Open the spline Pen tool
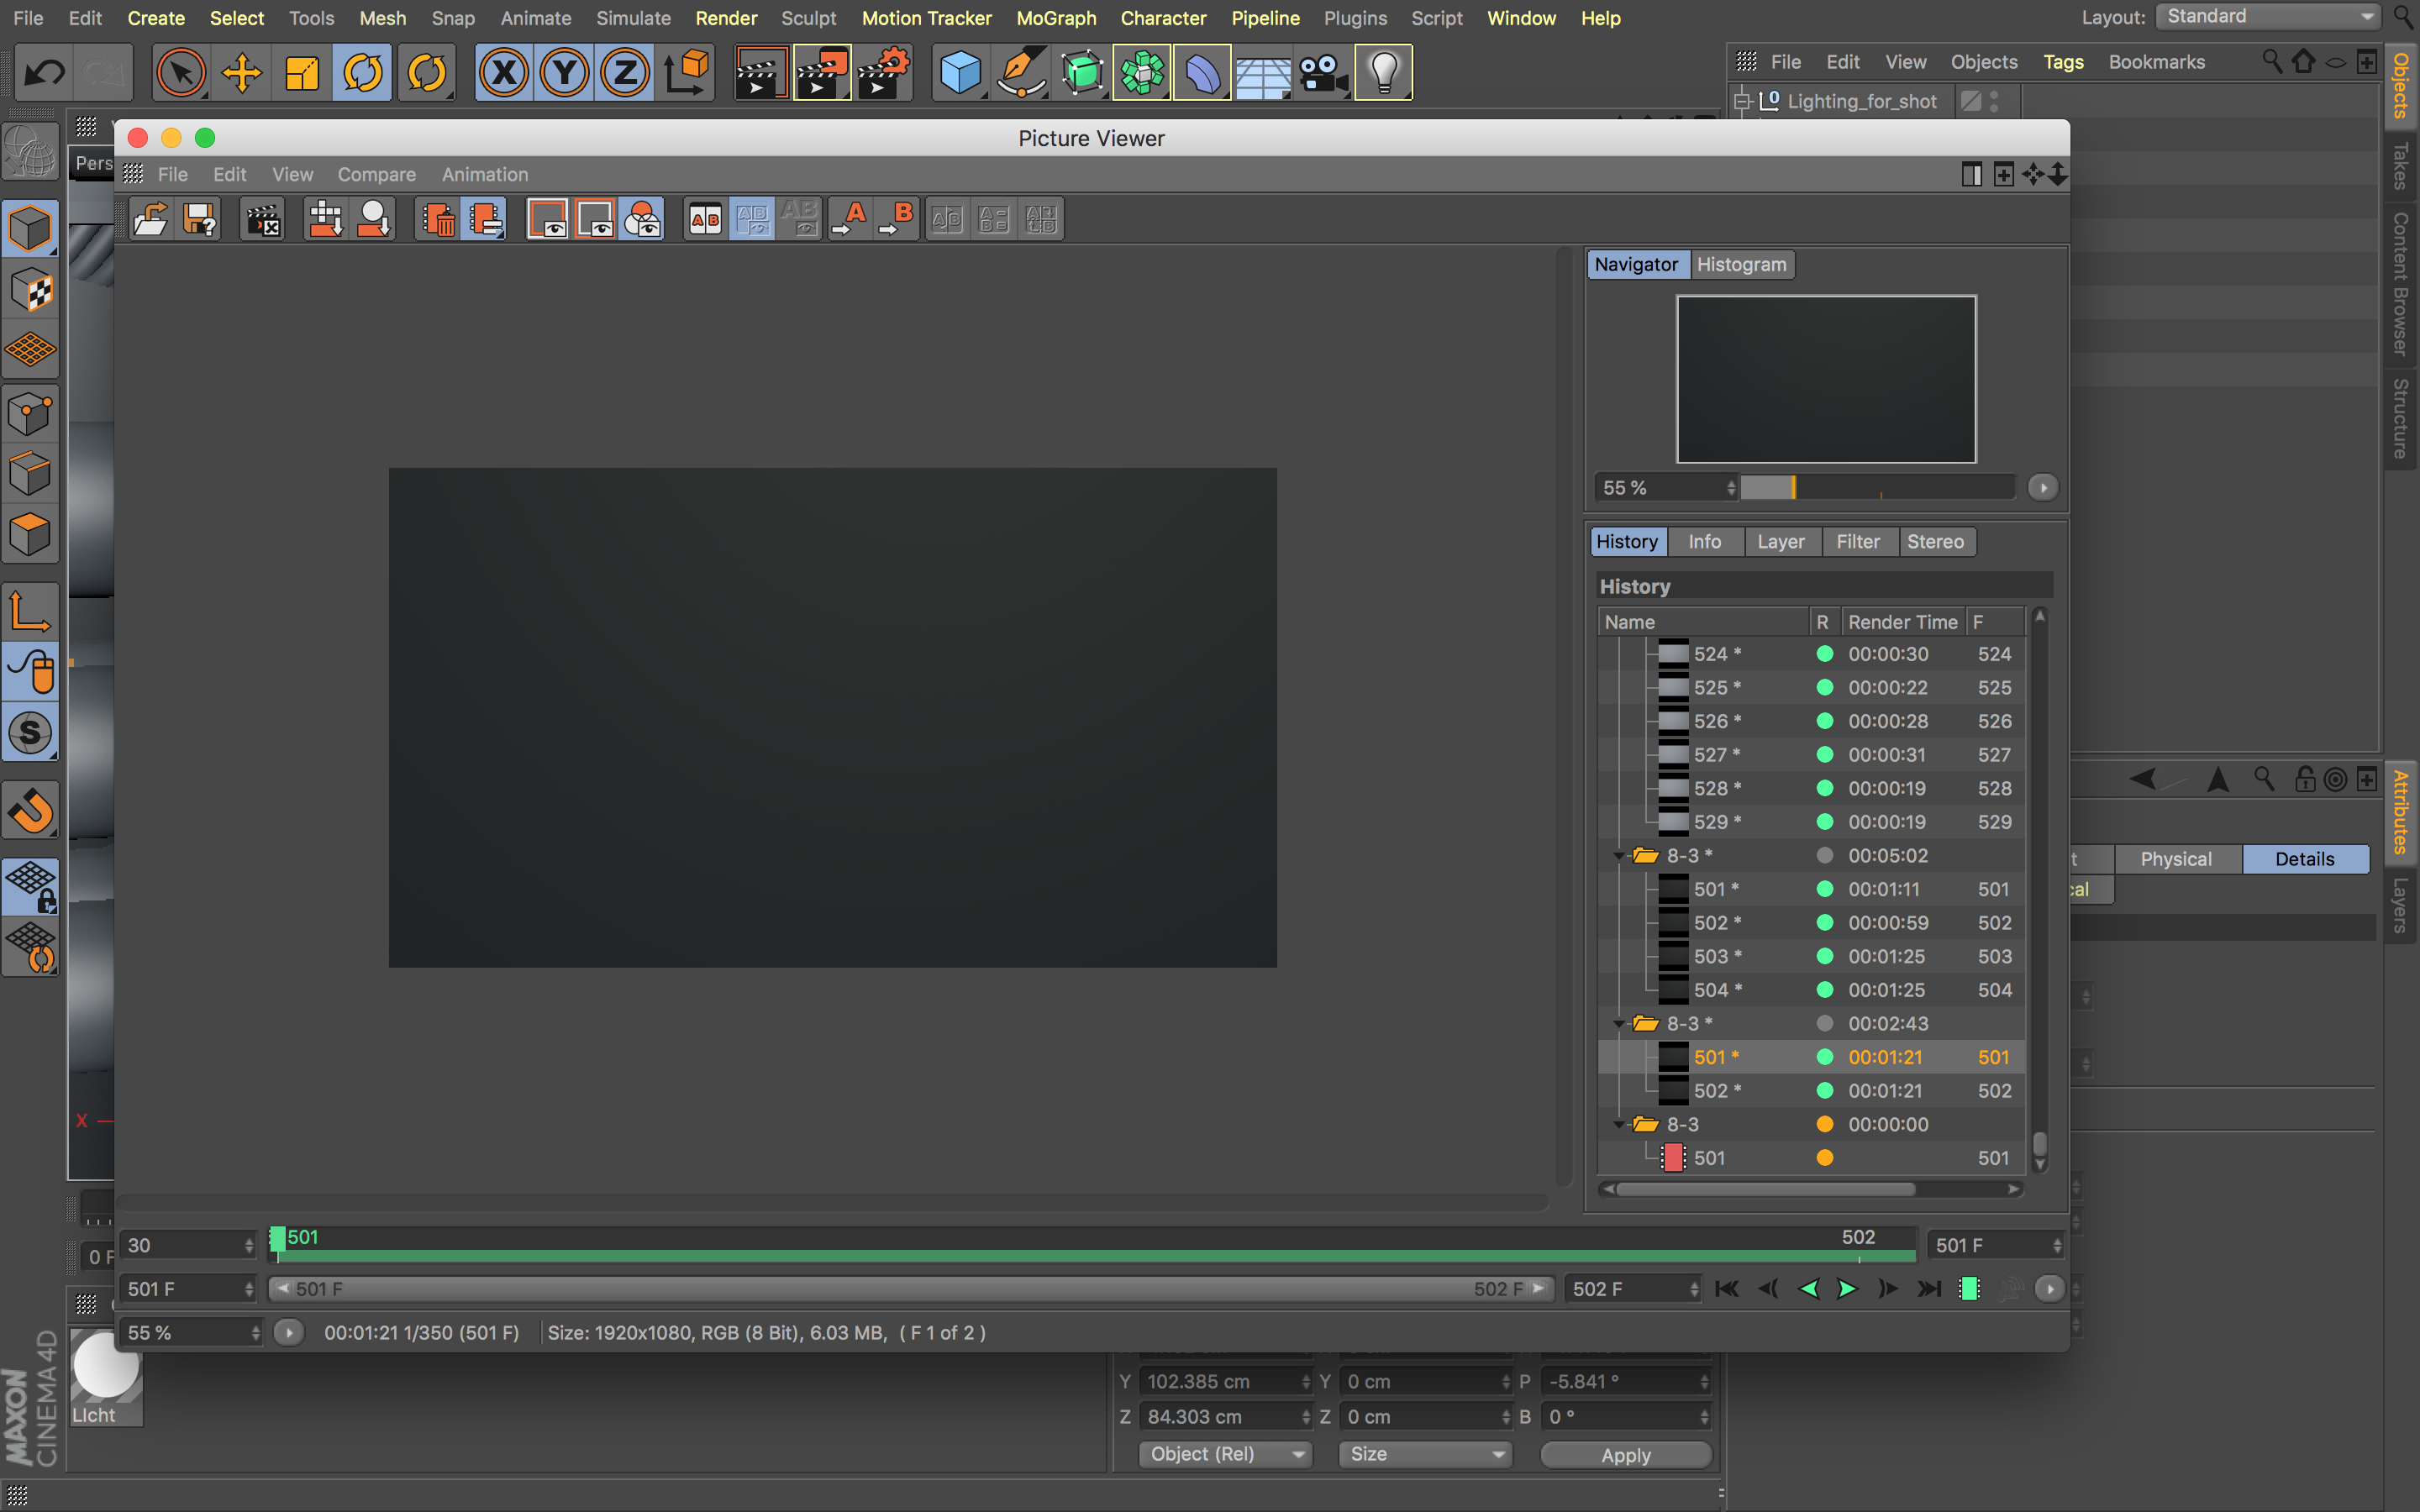 point(1021,72)
